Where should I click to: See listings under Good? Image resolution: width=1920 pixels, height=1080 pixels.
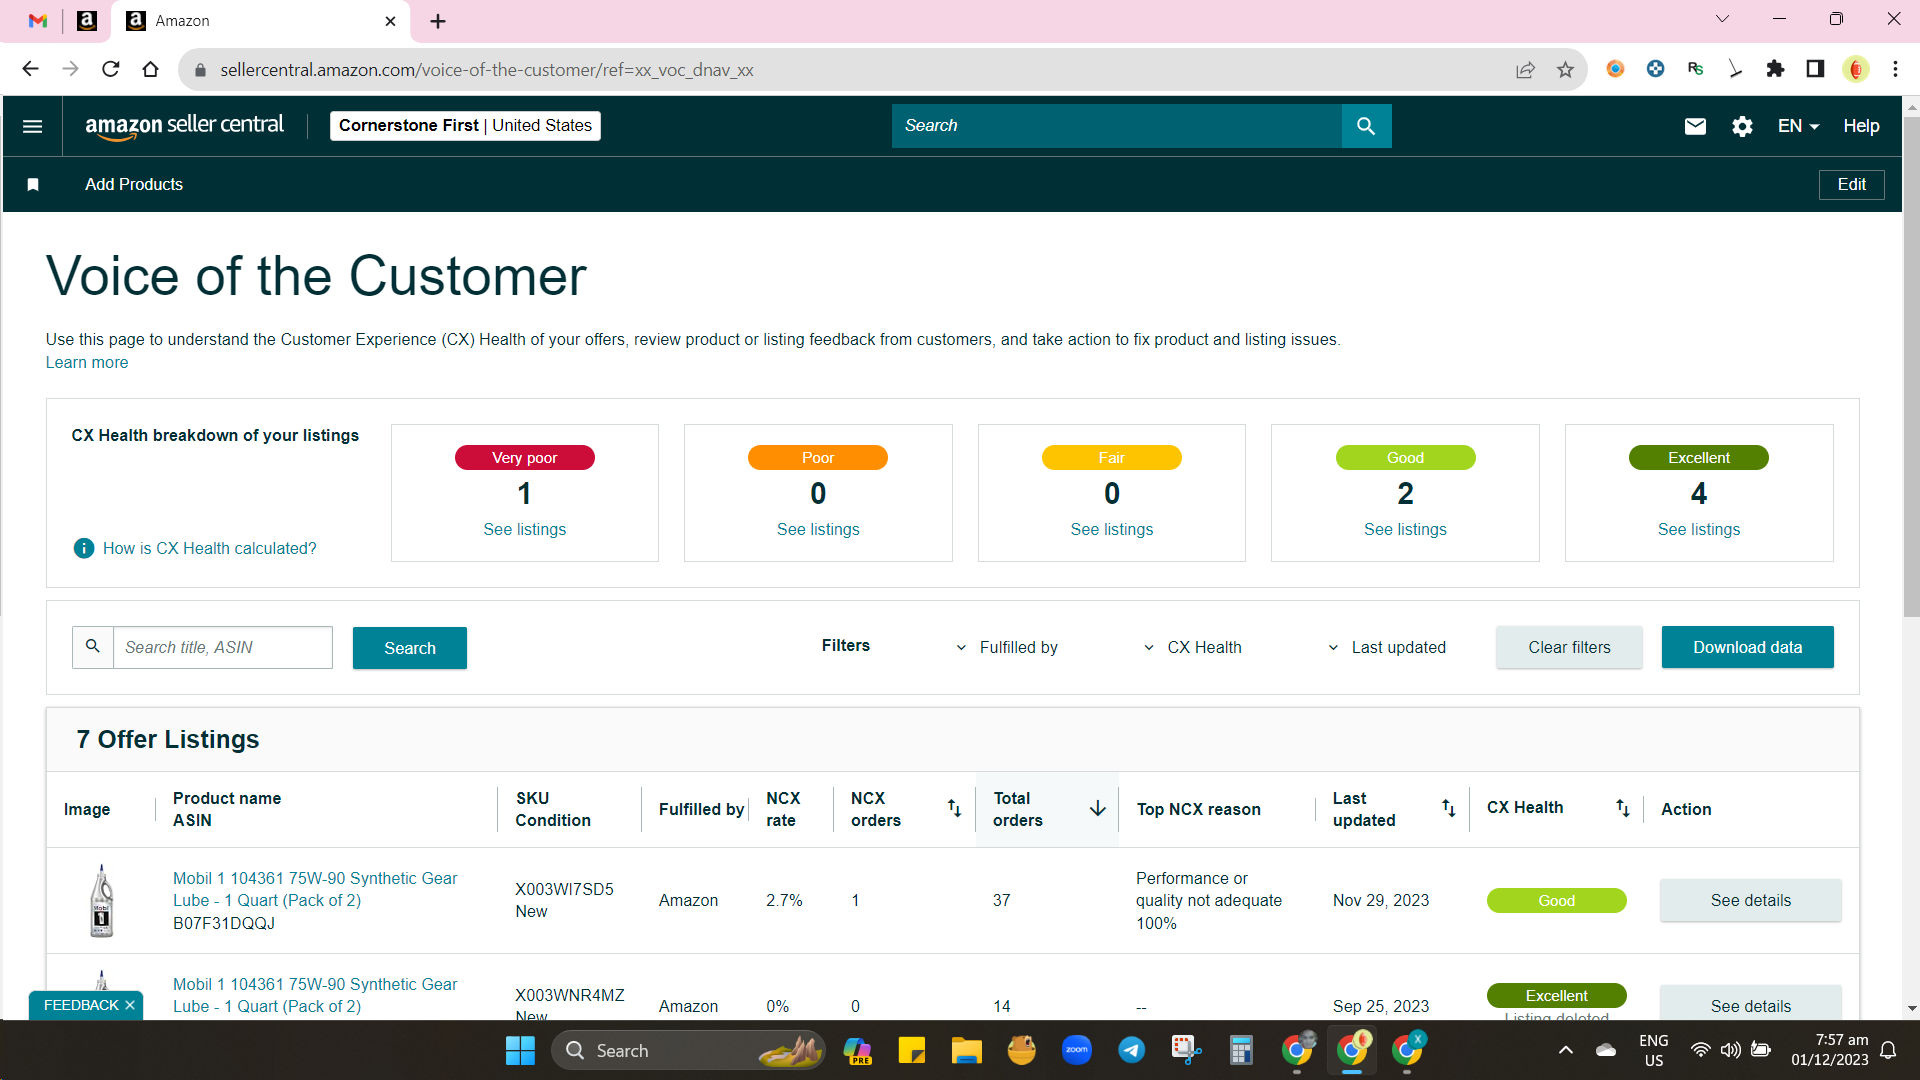coord(1405,529)
